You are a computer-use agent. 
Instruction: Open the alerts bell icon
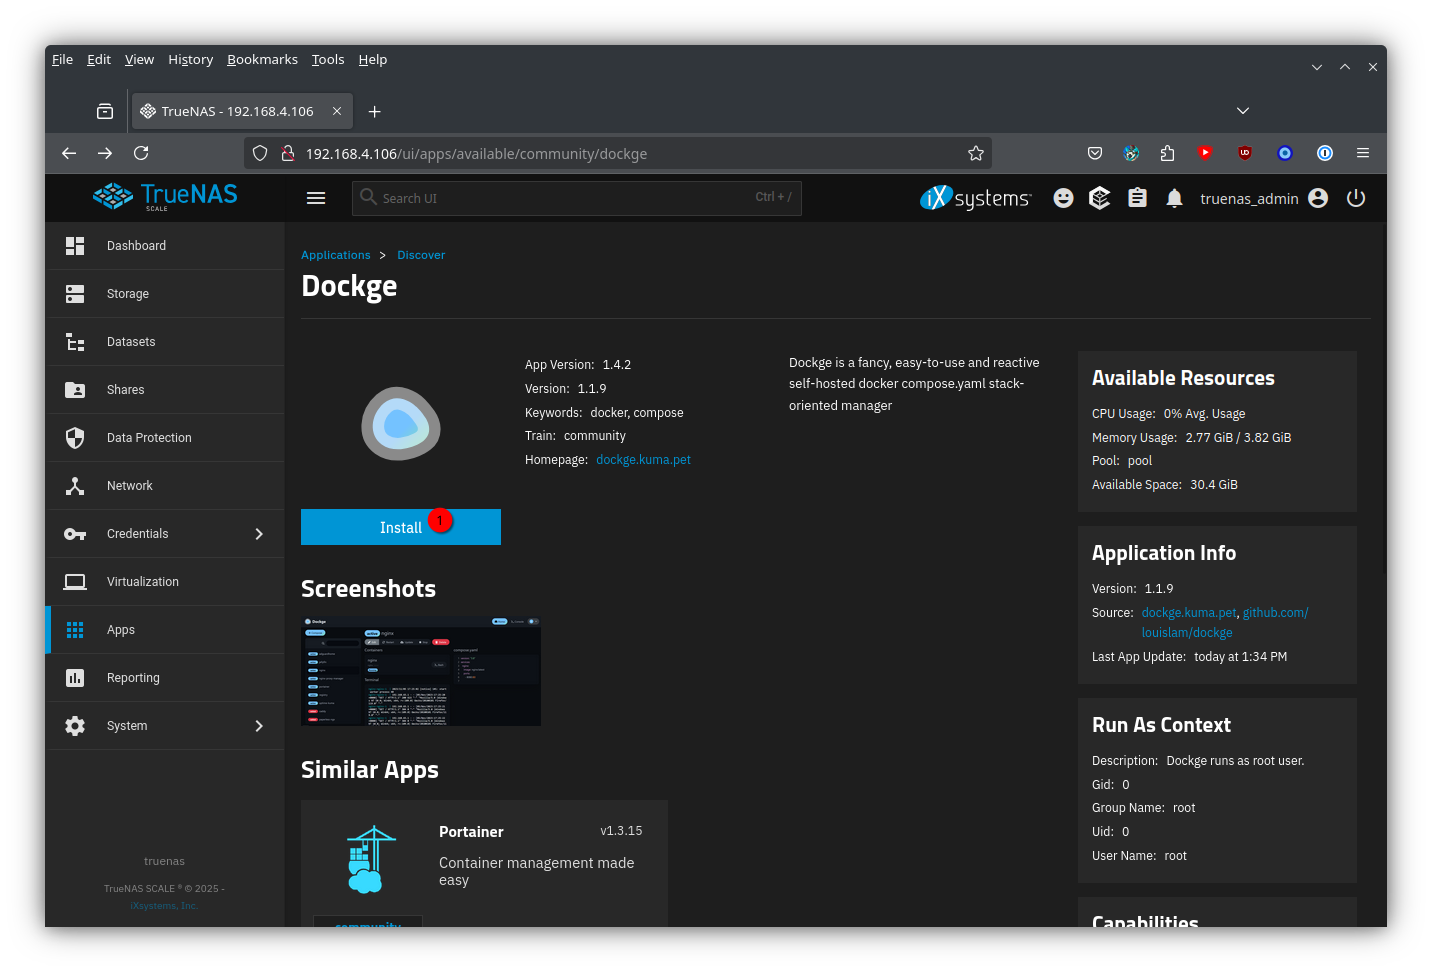(1174, 198)
